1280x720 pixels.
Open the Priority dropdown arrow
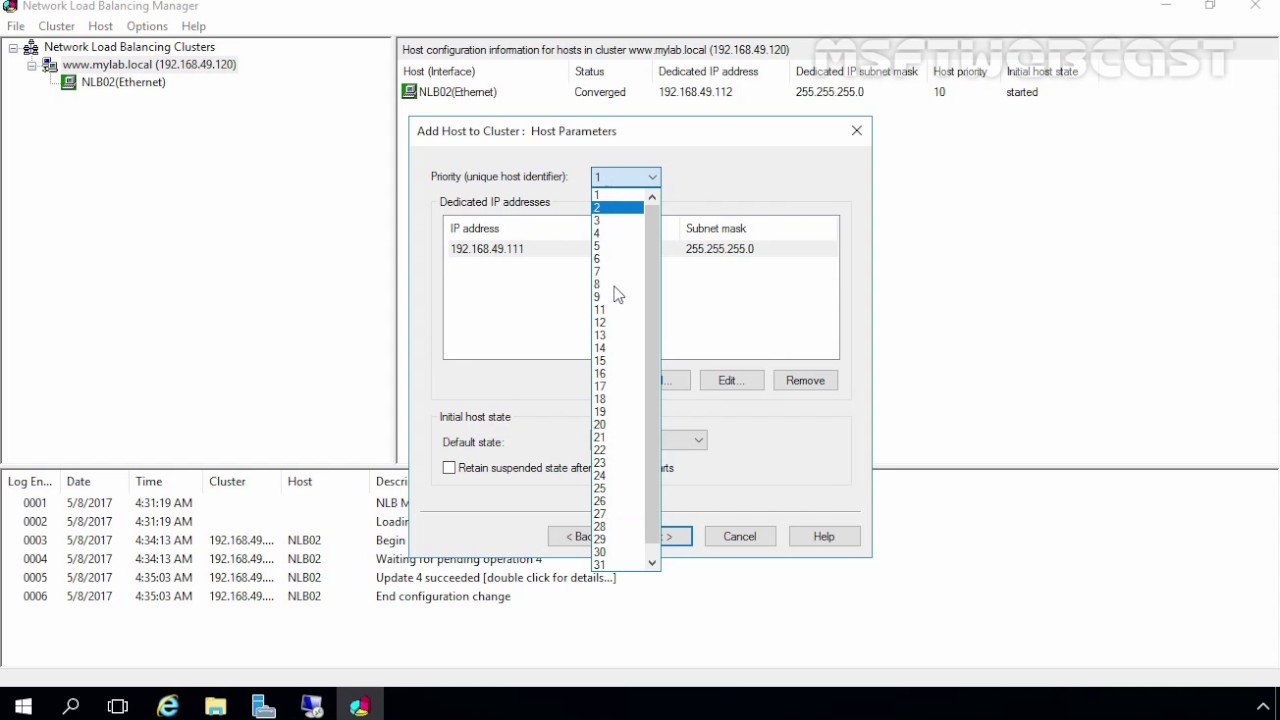point(652,177)
